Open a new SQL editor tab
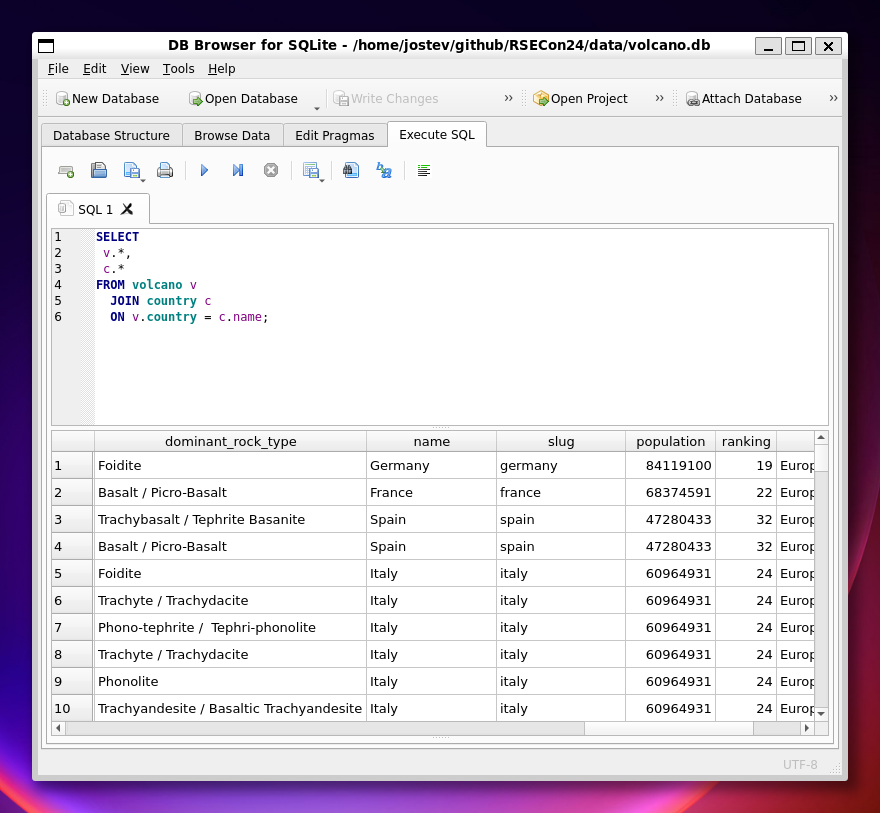This screenshot has height=813, width=880. (66, 171)
